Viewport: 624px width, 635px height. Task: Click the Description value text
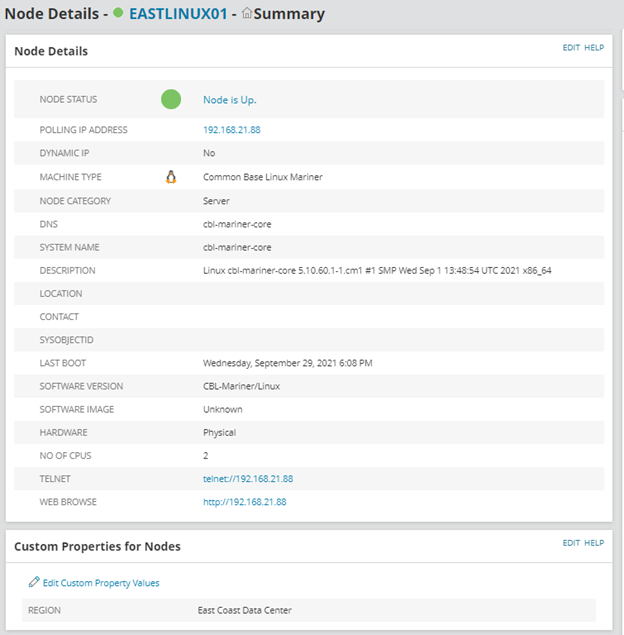pos(377,270)
